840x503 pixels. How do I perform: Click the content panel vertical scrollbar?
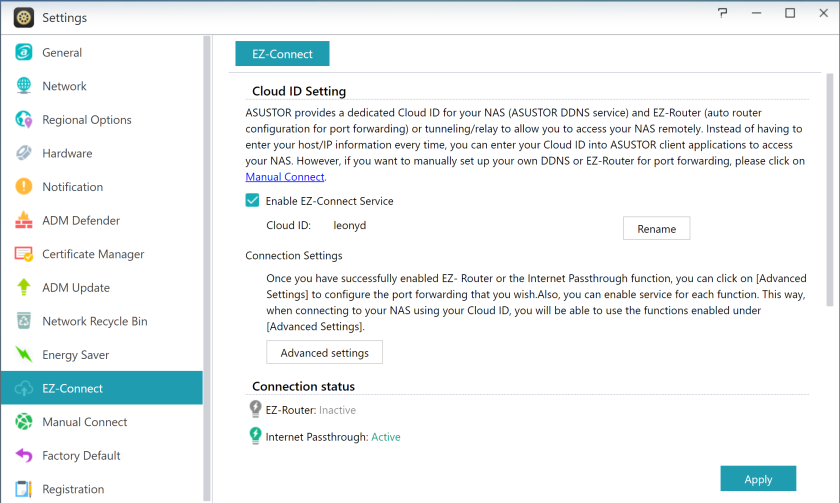pos(830,190)
